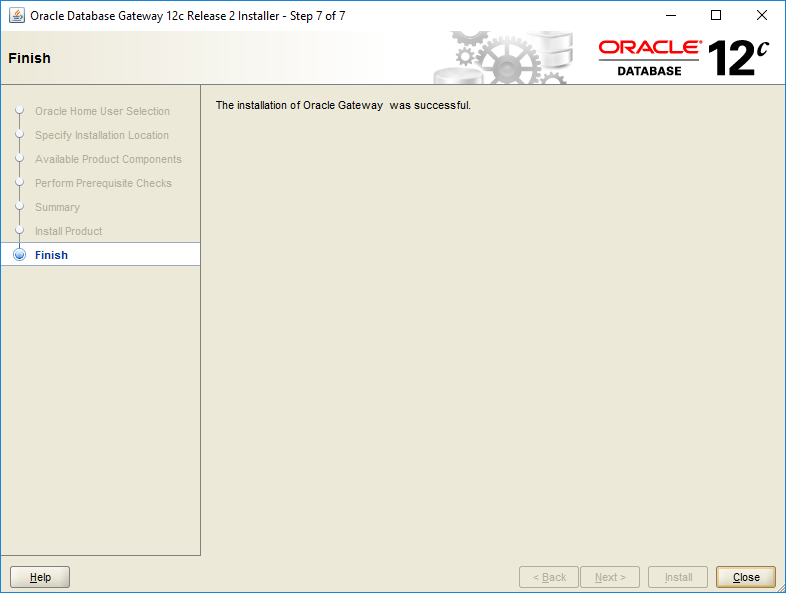
Task: Select Specify Installation Location step
Action: [102, 135]
